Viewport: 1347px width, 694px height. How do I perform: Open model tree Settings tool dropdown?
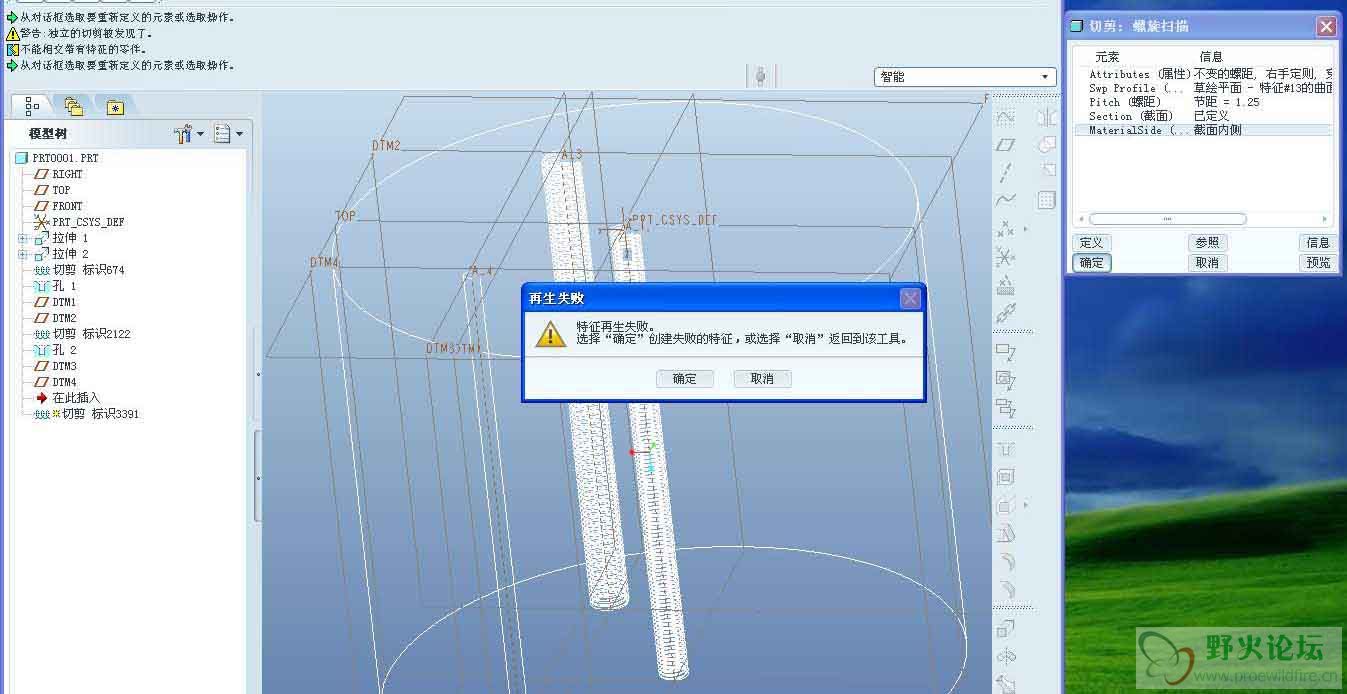pyautogui.click(x=188, y=133)
